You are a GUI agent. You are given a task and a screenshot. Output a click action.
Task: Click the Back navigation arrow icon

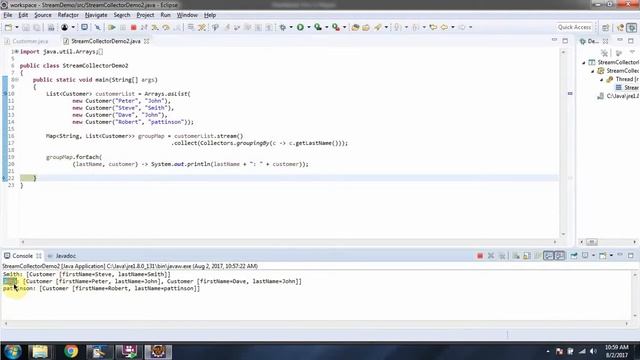coord(444,27)
